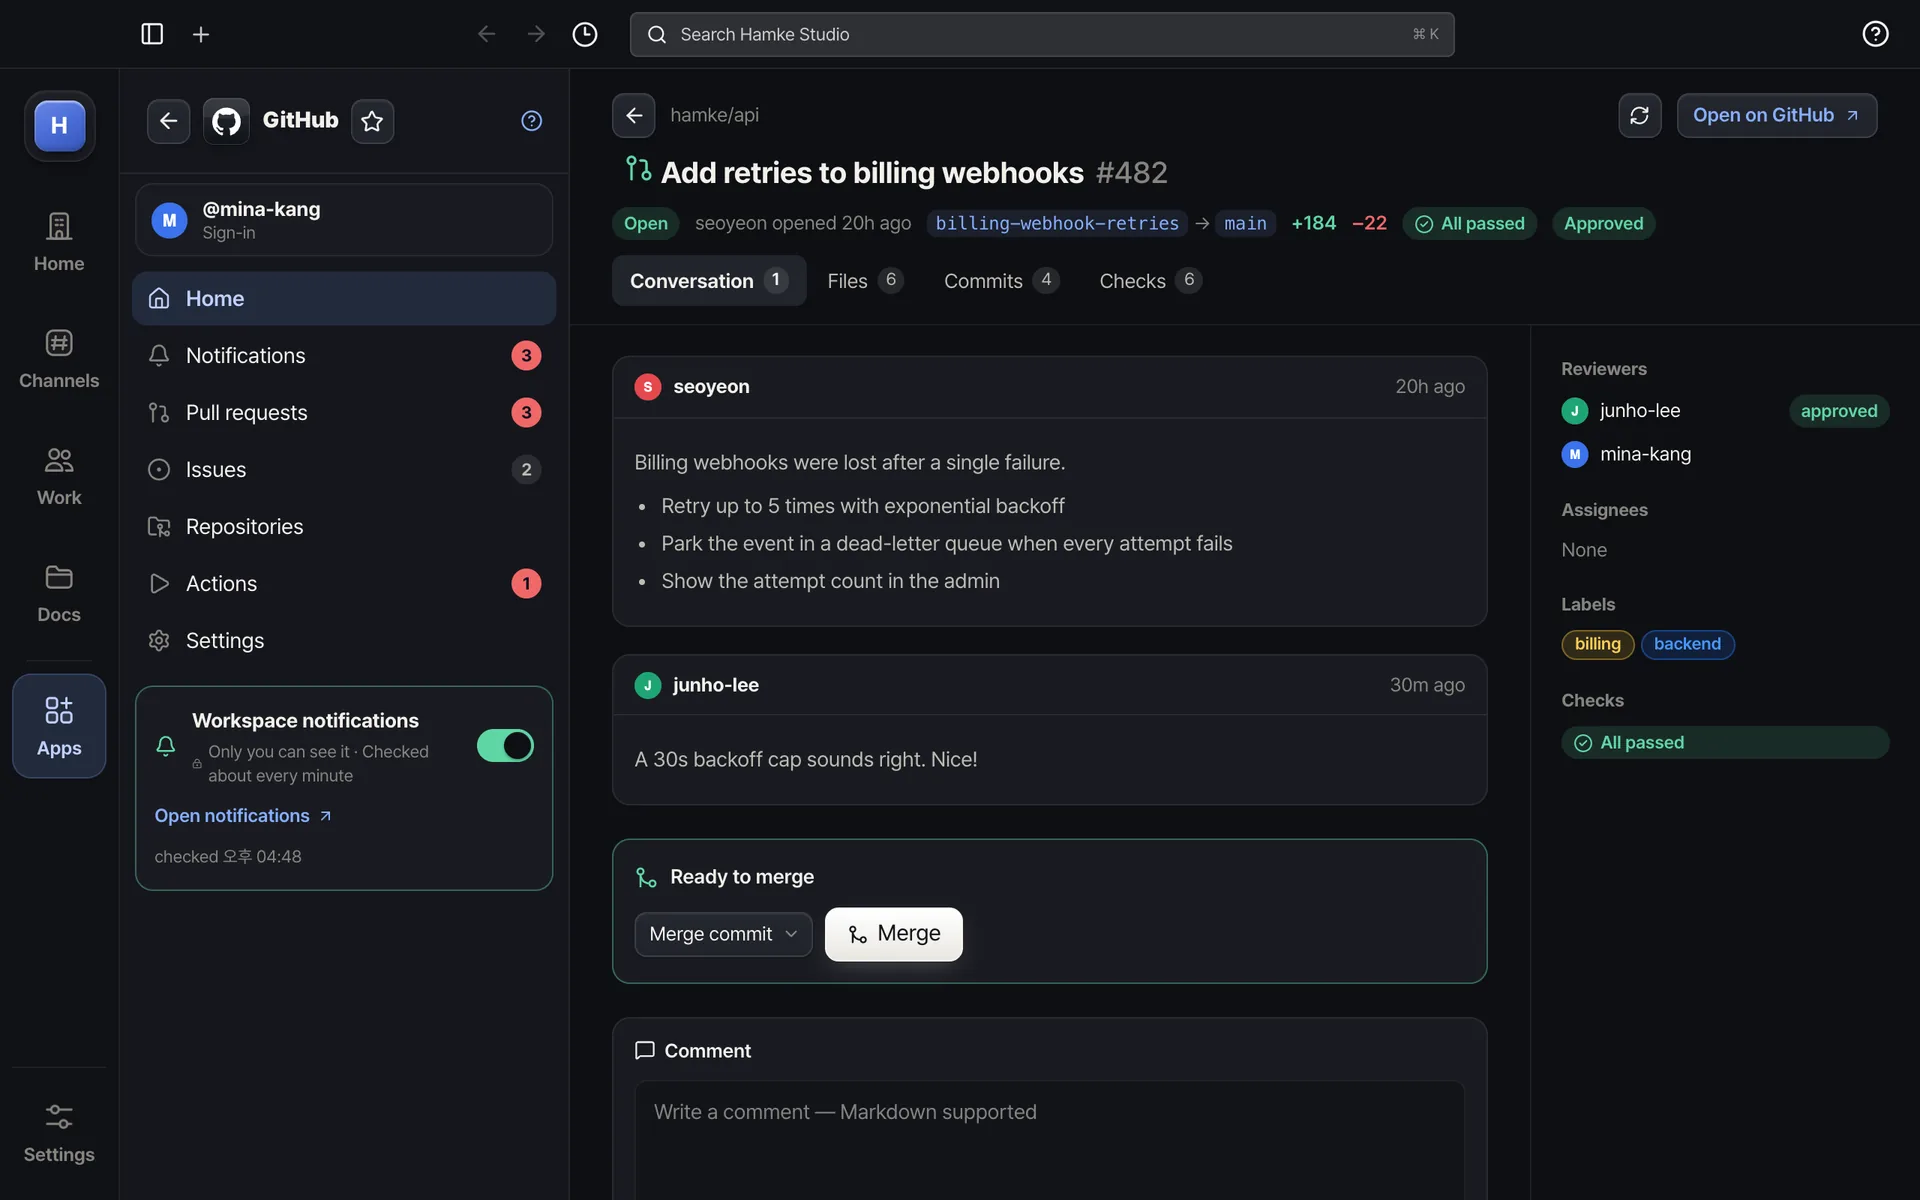Switch to the Commits tab
The image size is (1920, 1200).
[1001, 281]
